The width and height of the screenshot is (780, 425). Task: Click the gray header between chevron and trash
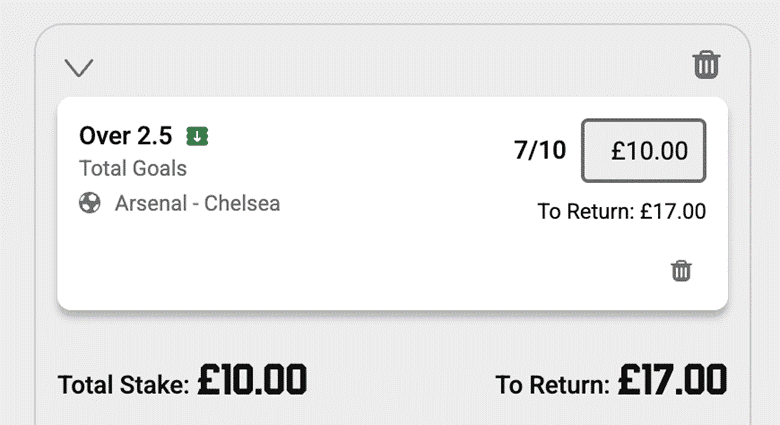pos(390,66)
